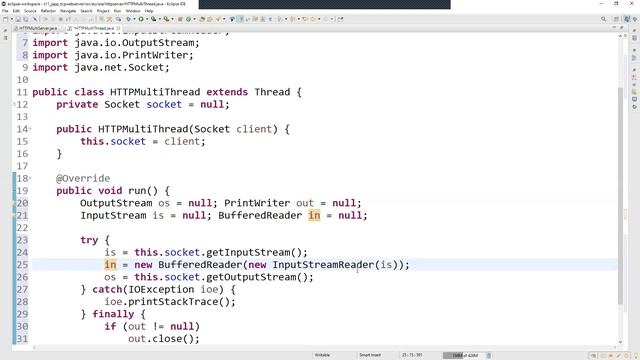Click the warning marker at line 21
The width and height of the screenshot is (640, 360).
[x=14, y=215]
